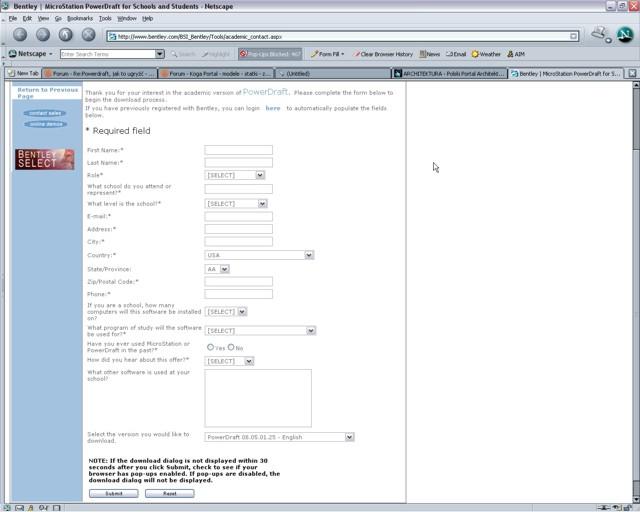This screenshot has height=512, width=640.
Task: Open the Role dropdown
Action: (235, 175)
